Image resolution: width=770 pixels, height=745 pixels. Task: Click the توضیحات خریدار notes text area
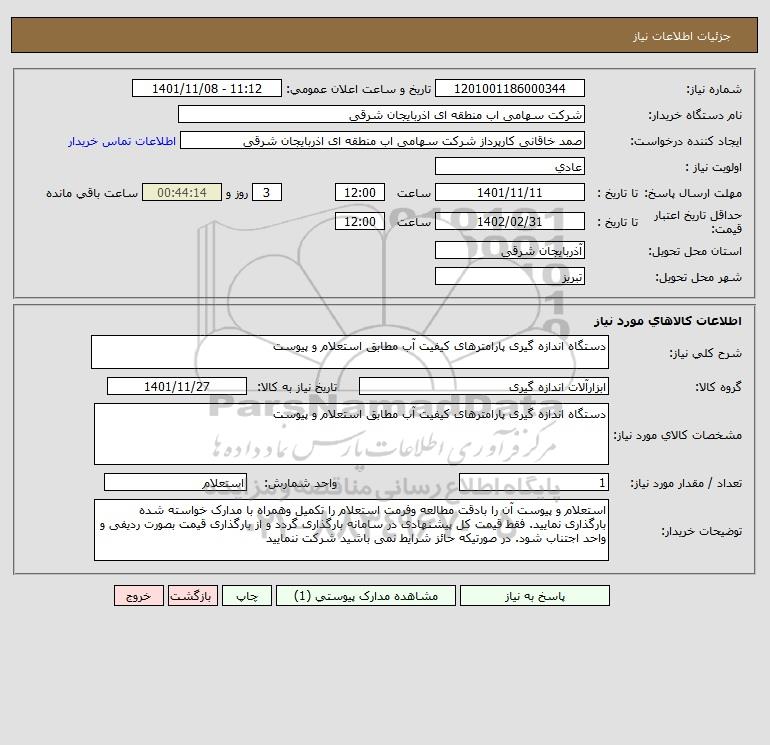351,530
